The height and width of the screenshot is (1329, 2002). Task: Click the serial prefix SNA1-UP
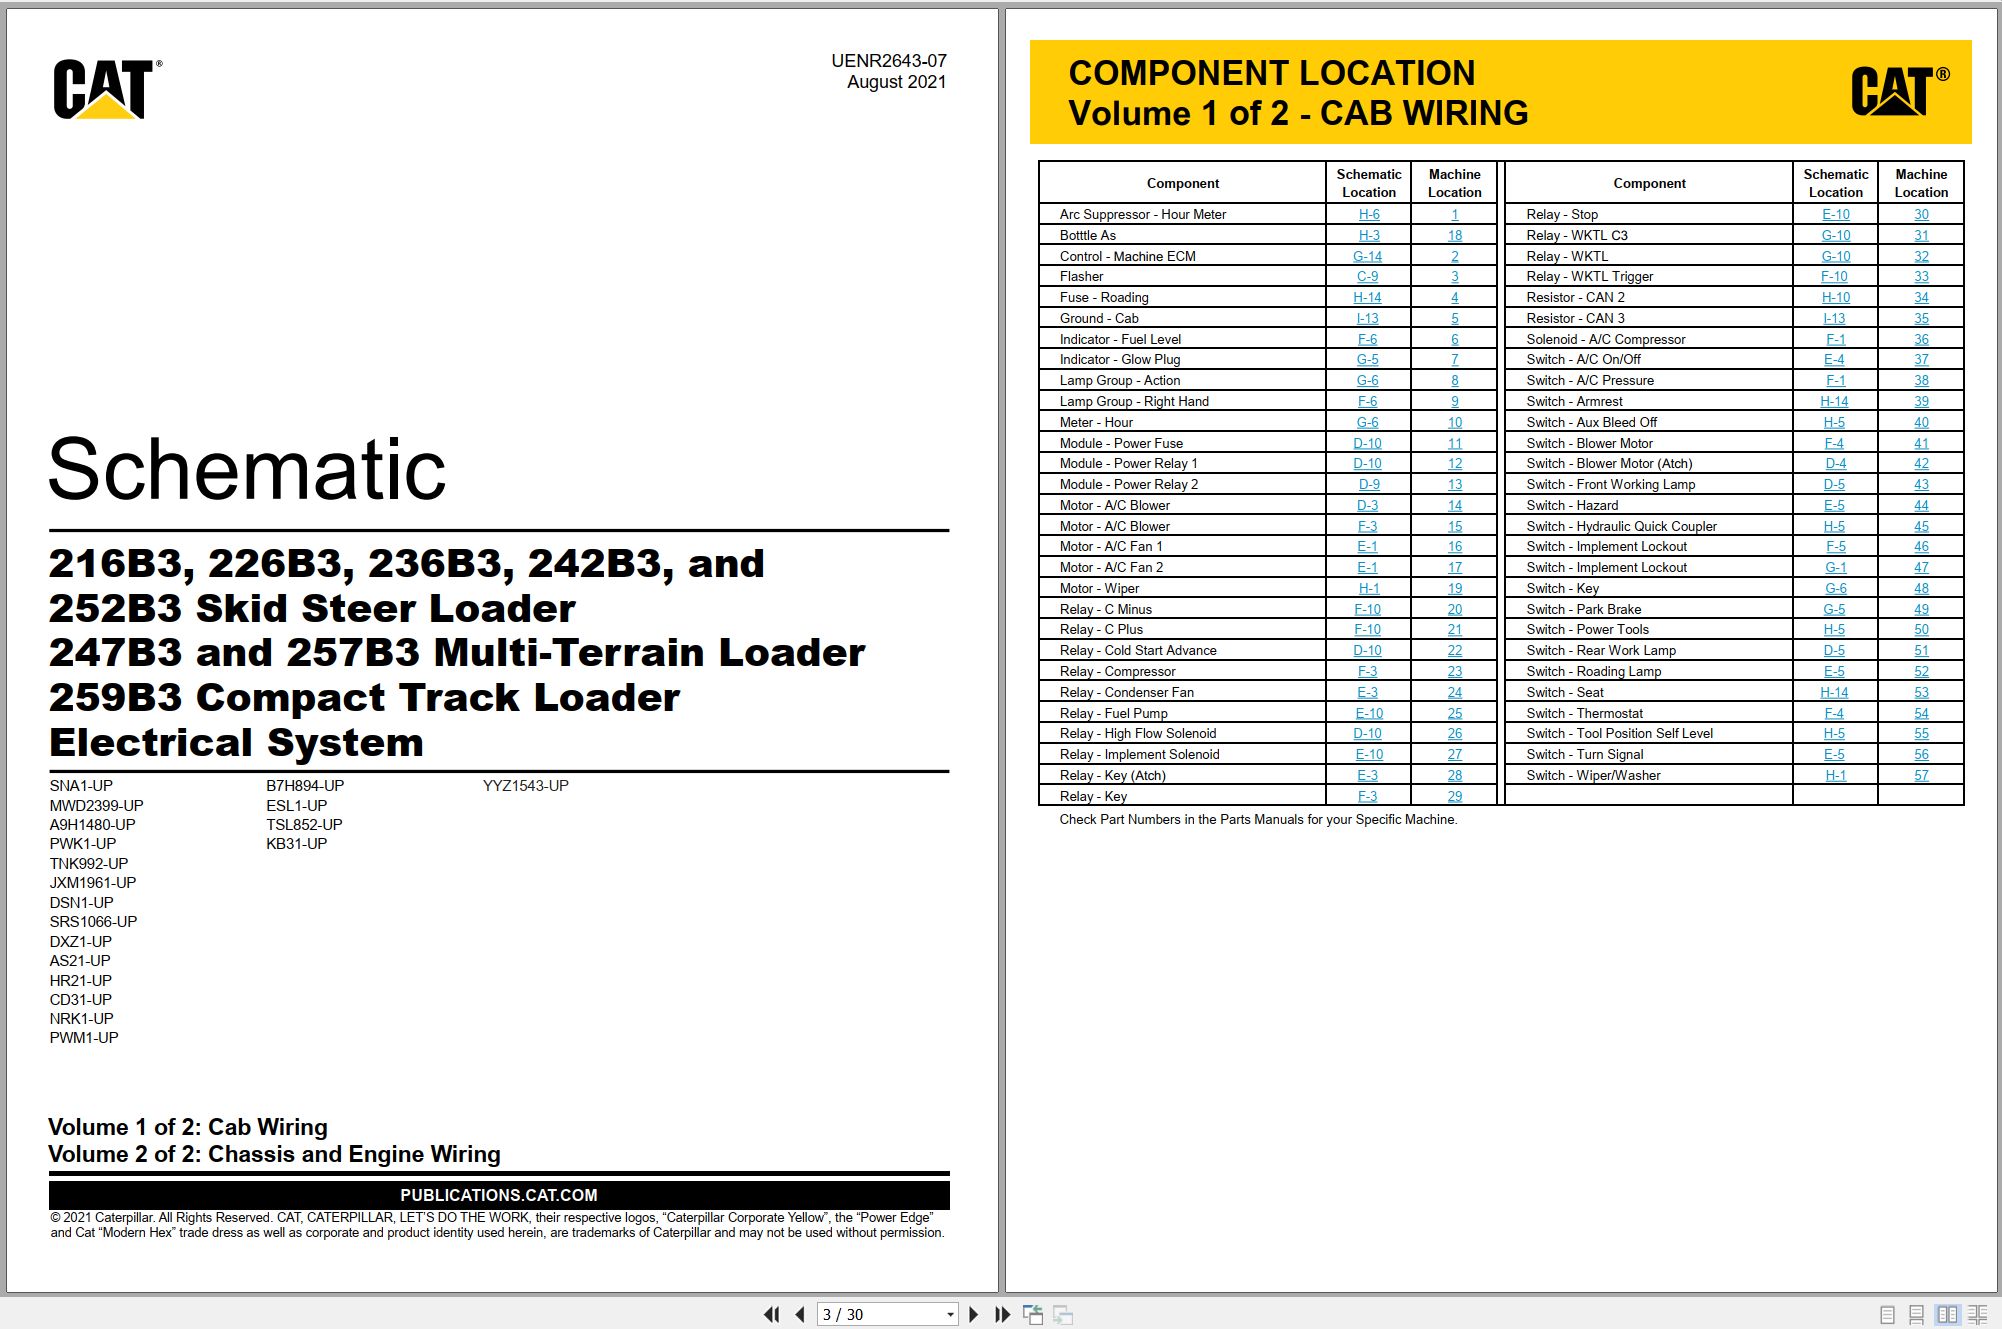click(x=81, y=786)
